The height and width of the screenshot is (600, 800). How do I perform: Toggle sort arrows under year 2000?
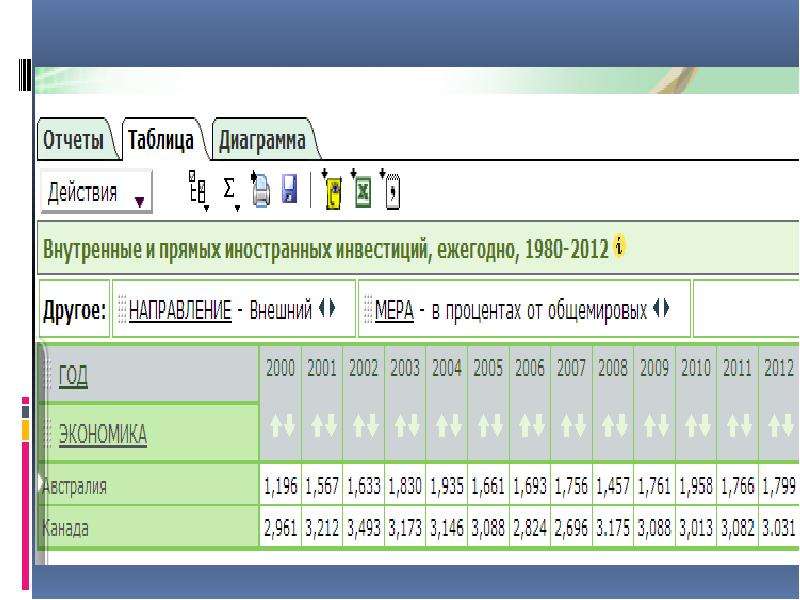tap(281, 425)
